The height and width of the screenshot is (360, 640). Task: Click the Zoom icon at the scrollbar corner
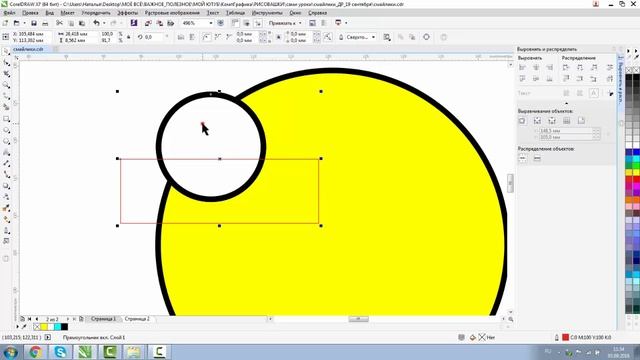511,319
